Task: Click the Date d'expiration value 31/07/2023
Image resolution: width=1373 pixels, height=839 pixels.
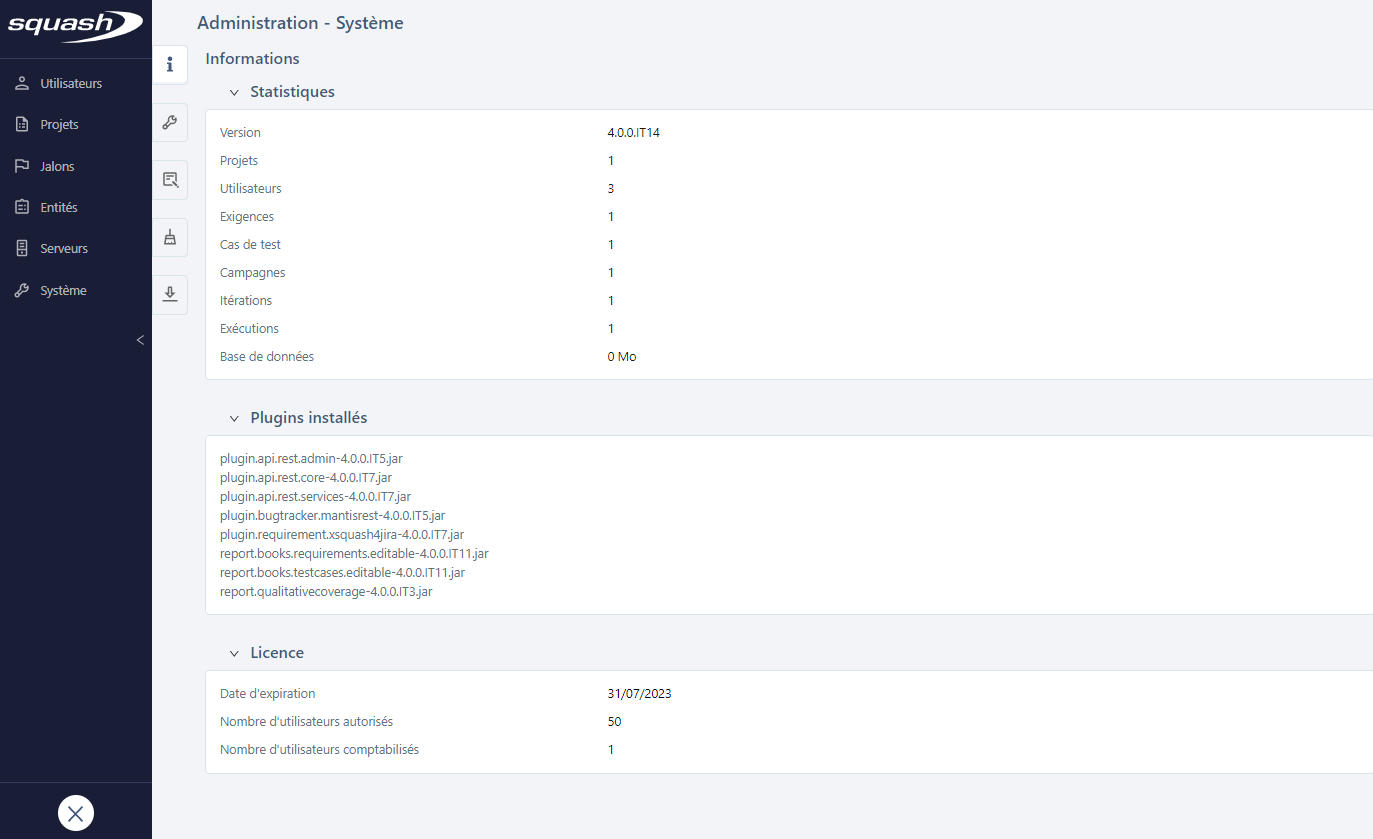Action: point(638,693)
